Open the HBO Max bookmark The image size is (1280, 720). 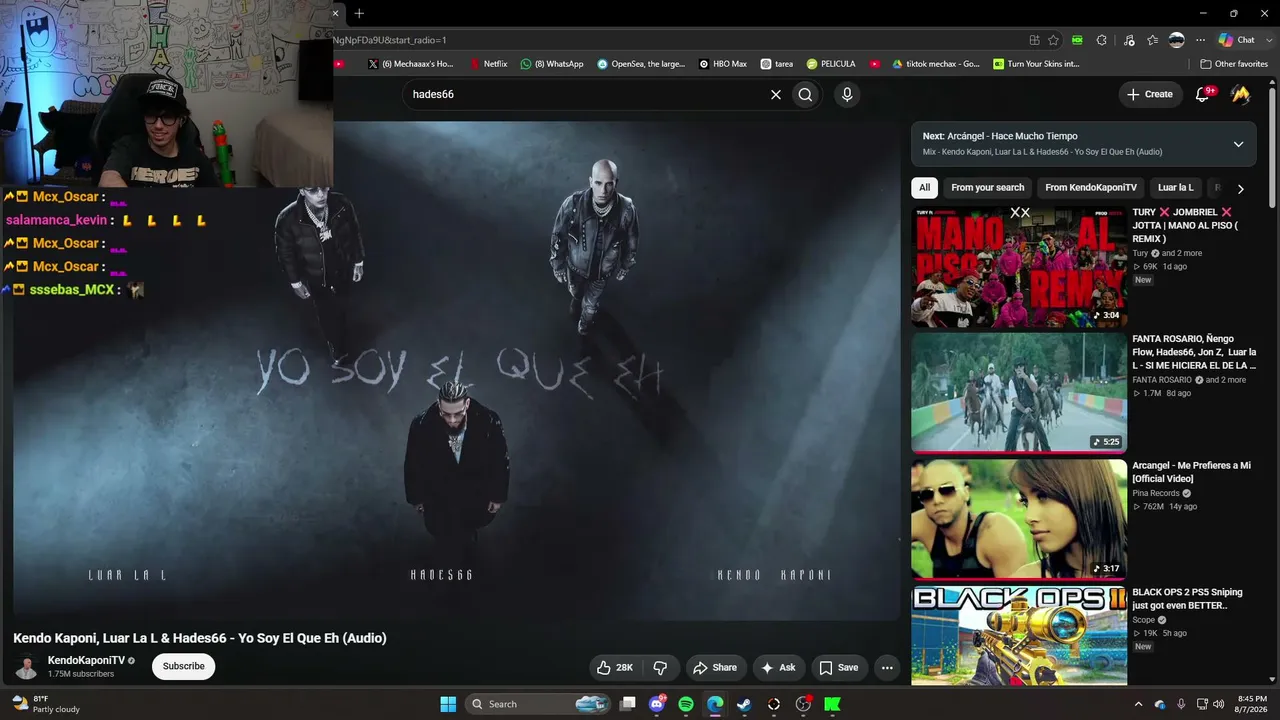pyautogui.click(x=723, y=64)
